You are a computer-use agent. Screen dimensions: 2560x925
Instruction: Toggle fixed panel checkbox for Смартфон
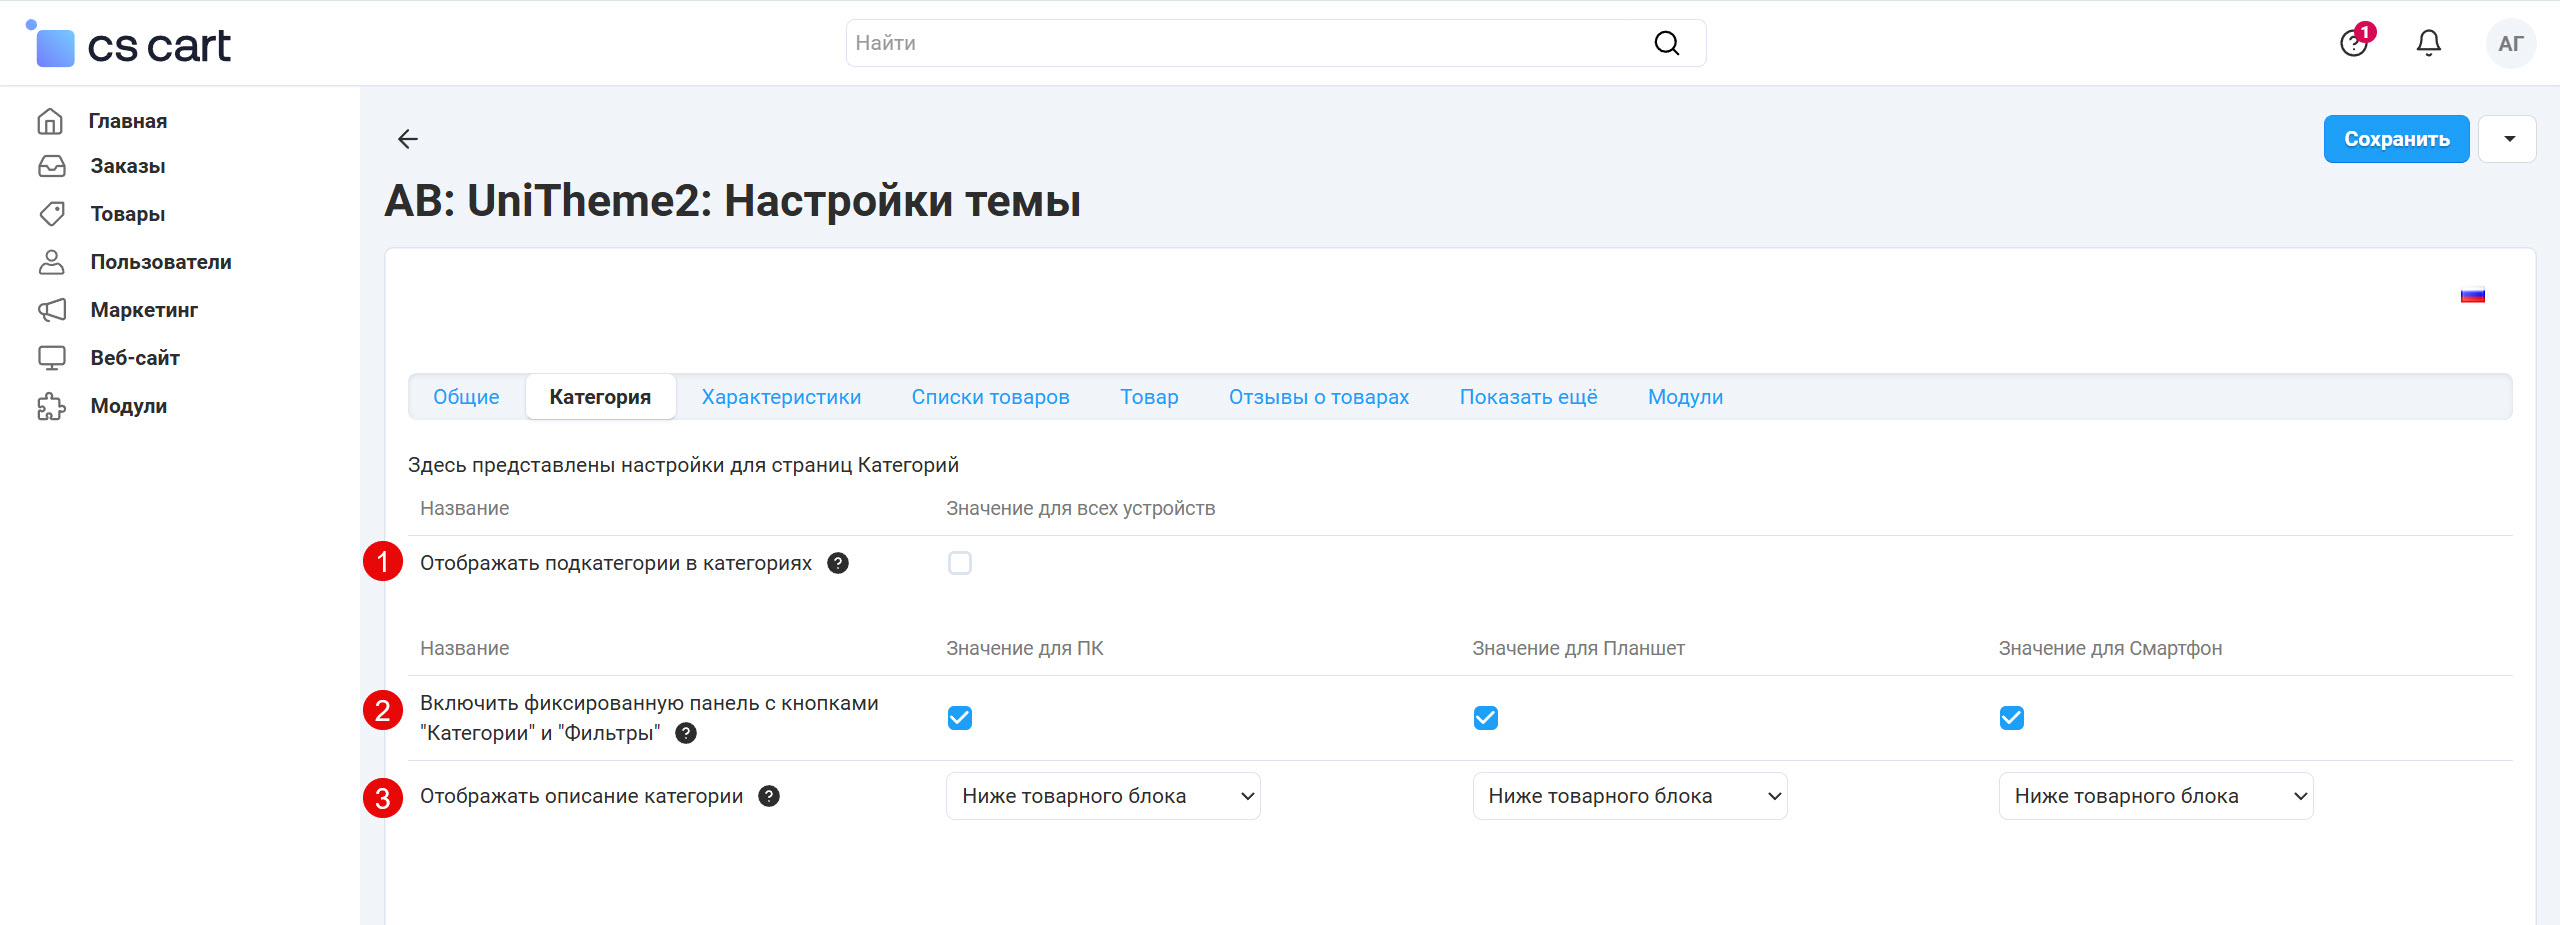(x=2011, y=718)
